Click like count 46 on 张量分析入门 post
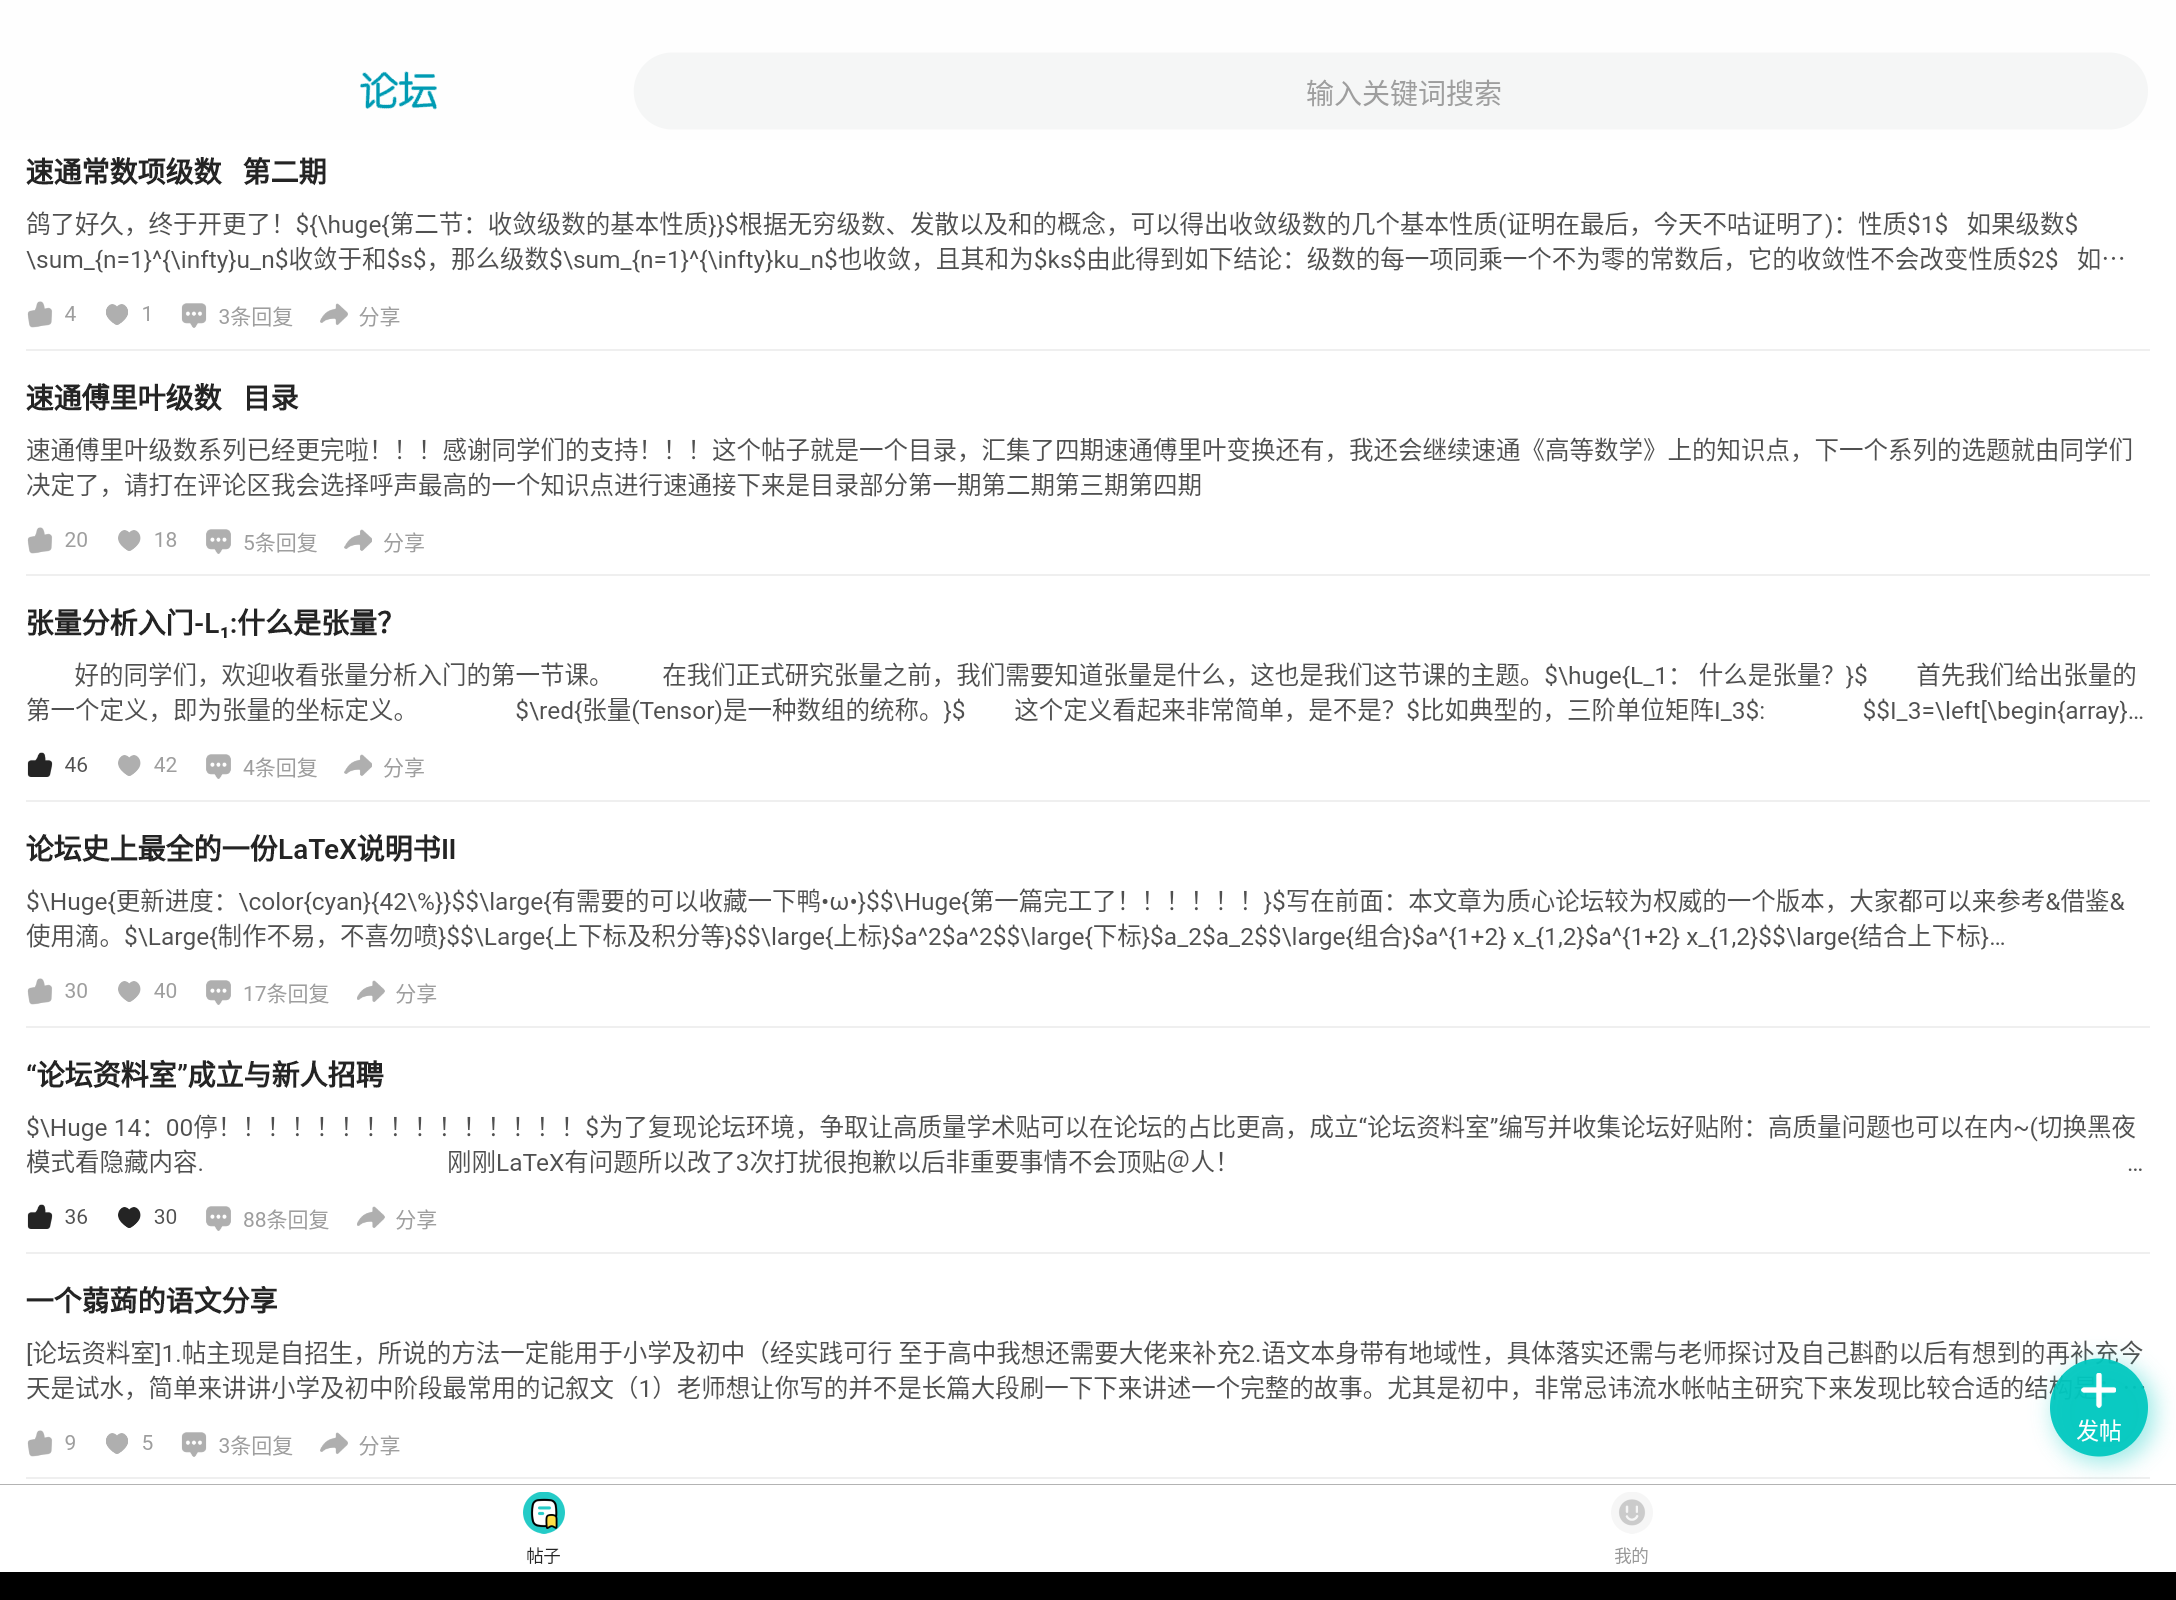Viewport: 2176px width, 1600px height. click(x=76, y=765)
